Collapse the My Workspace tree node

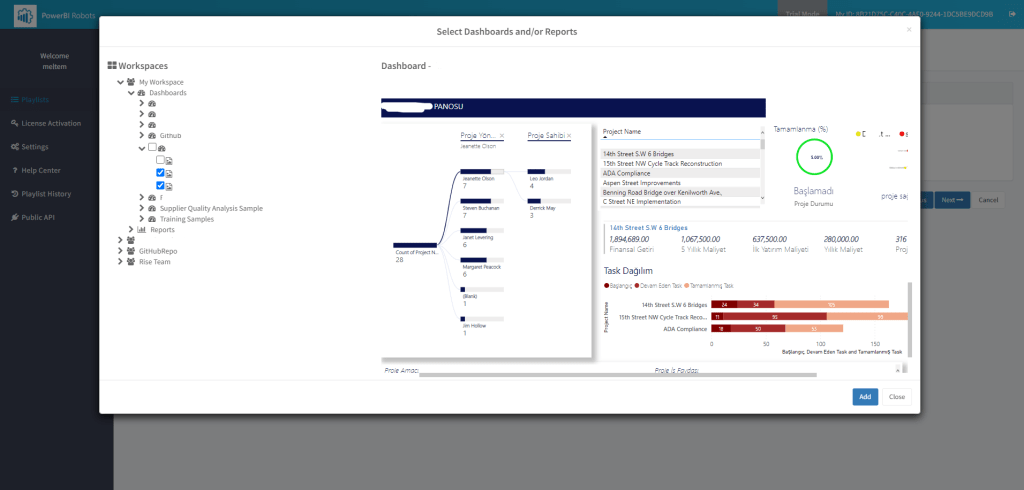click(x=120, y=82)
